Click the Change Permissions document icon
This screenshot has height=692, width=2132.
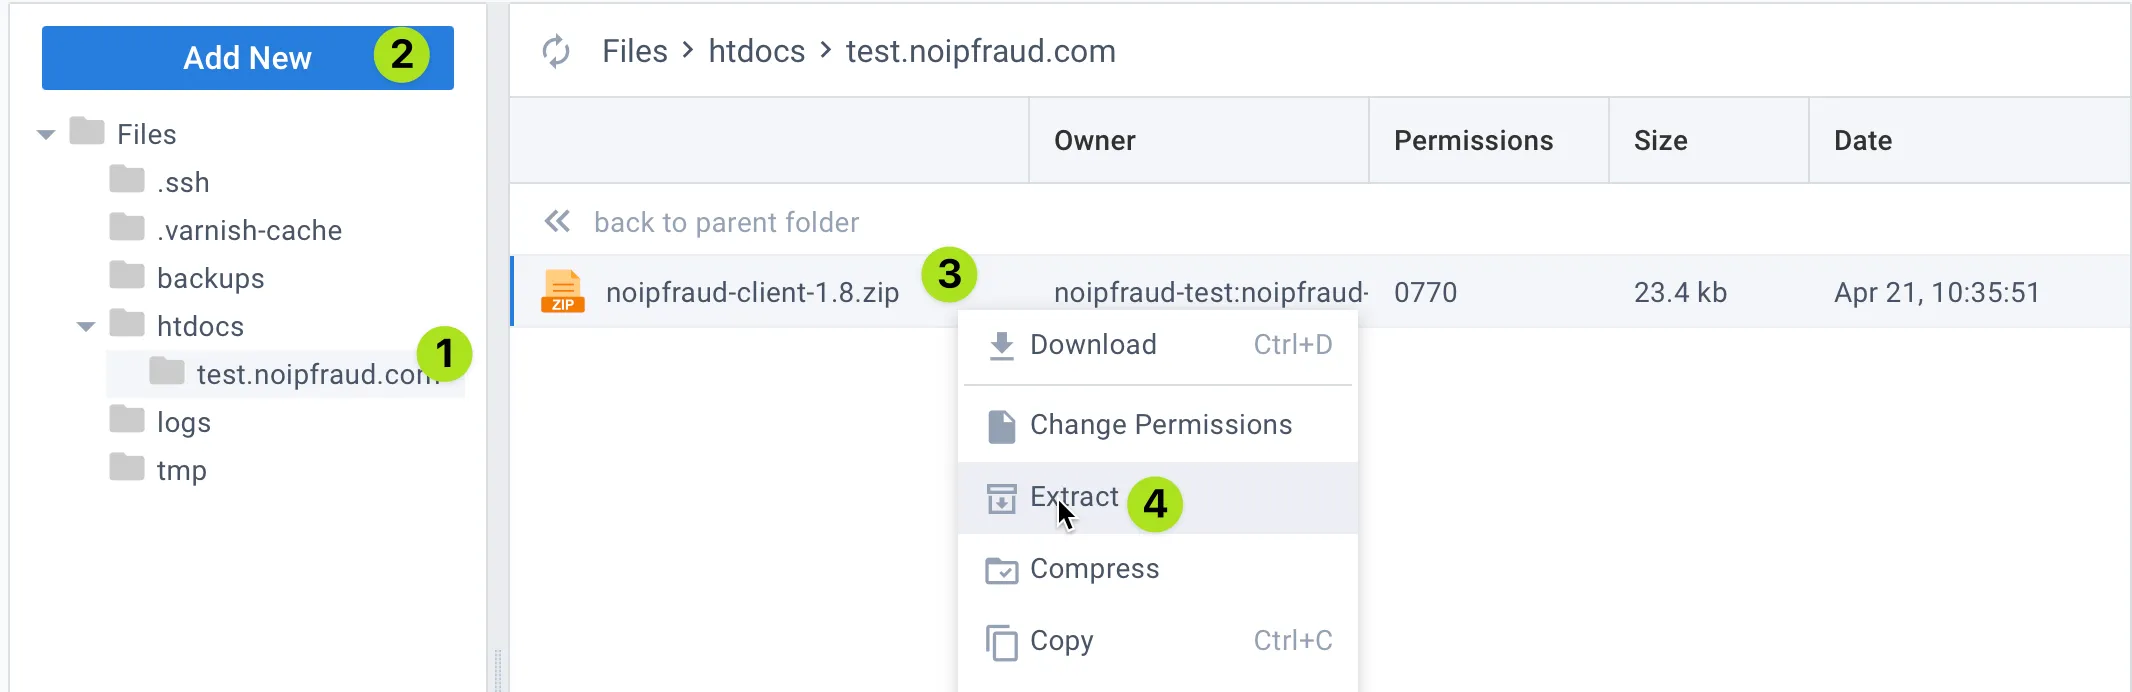pos(1001,426)
